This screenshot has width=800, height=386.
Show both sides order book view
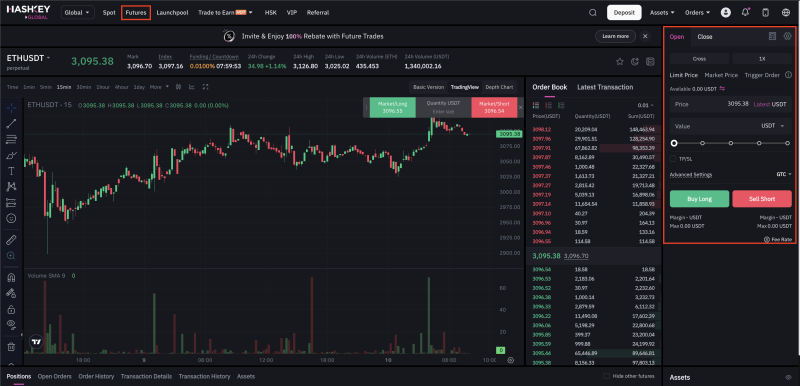tap(536, 105)
